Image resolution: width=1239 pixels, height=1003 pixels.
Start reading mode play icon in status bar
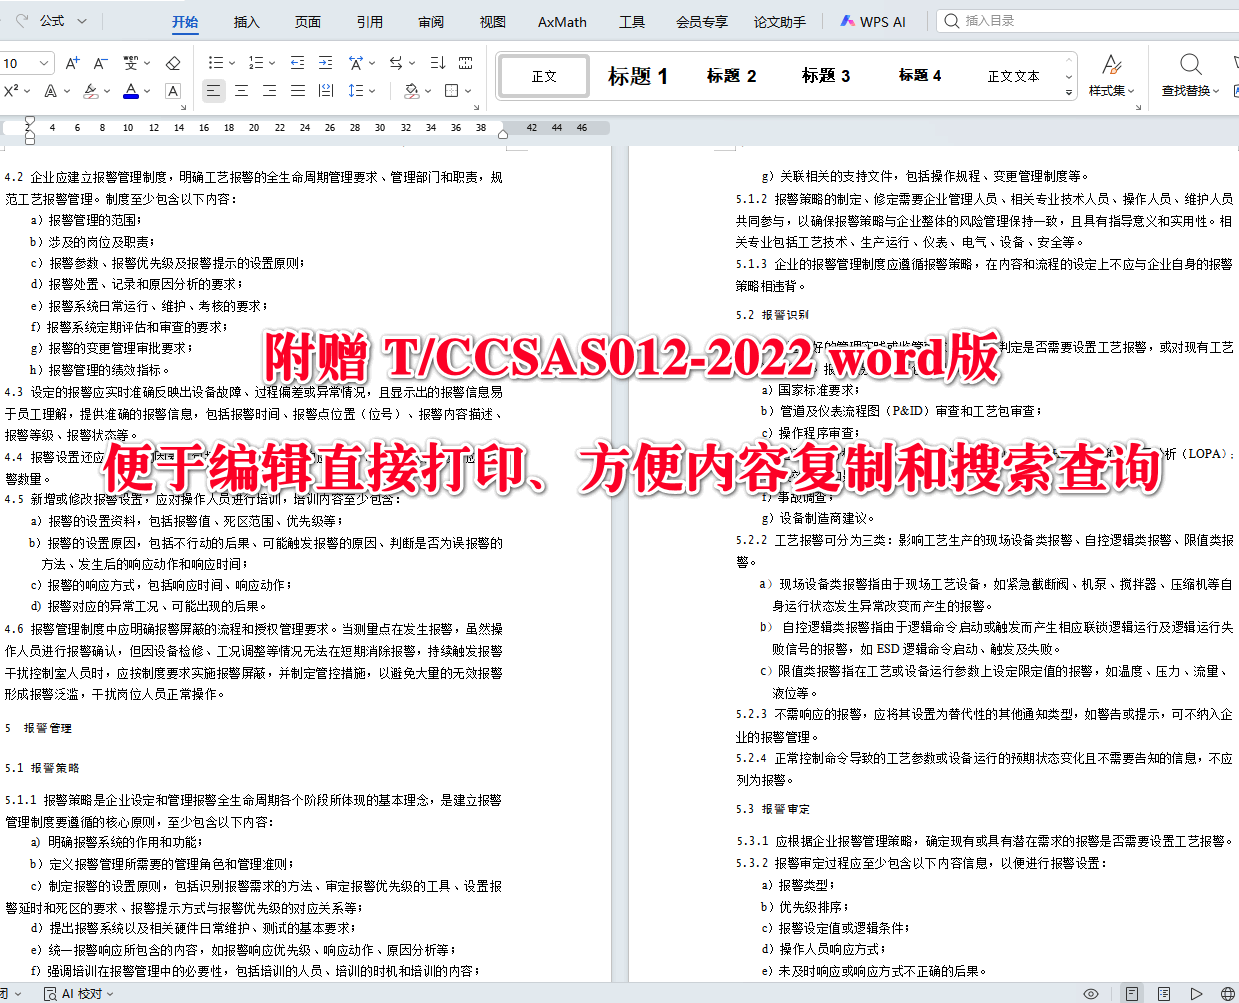point(1196,994)
